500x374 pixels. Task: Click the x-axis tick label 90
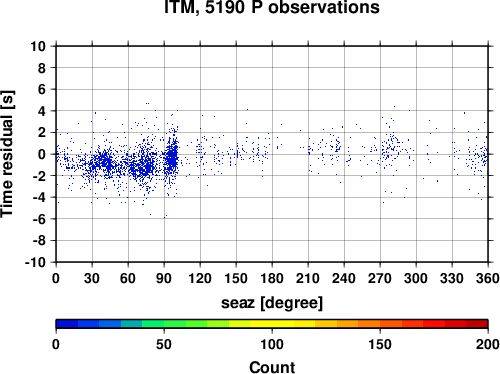tap(164, 278)
